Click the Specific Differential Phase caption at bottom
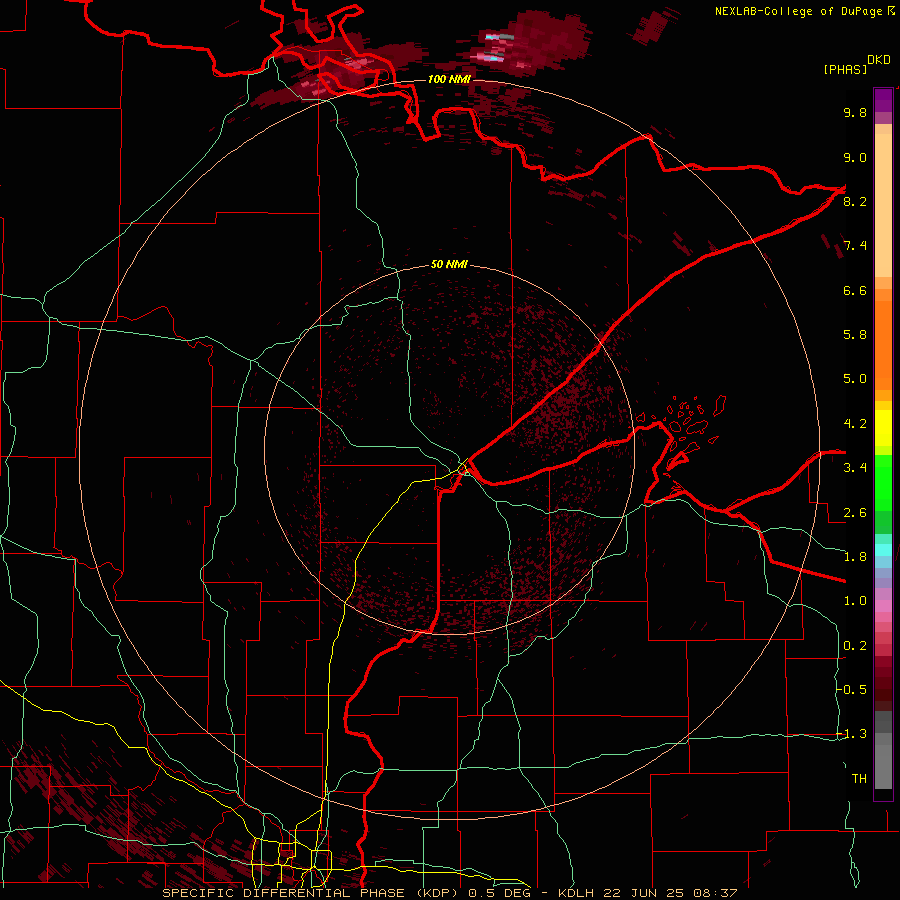900x900 pixels. [449, 893]
